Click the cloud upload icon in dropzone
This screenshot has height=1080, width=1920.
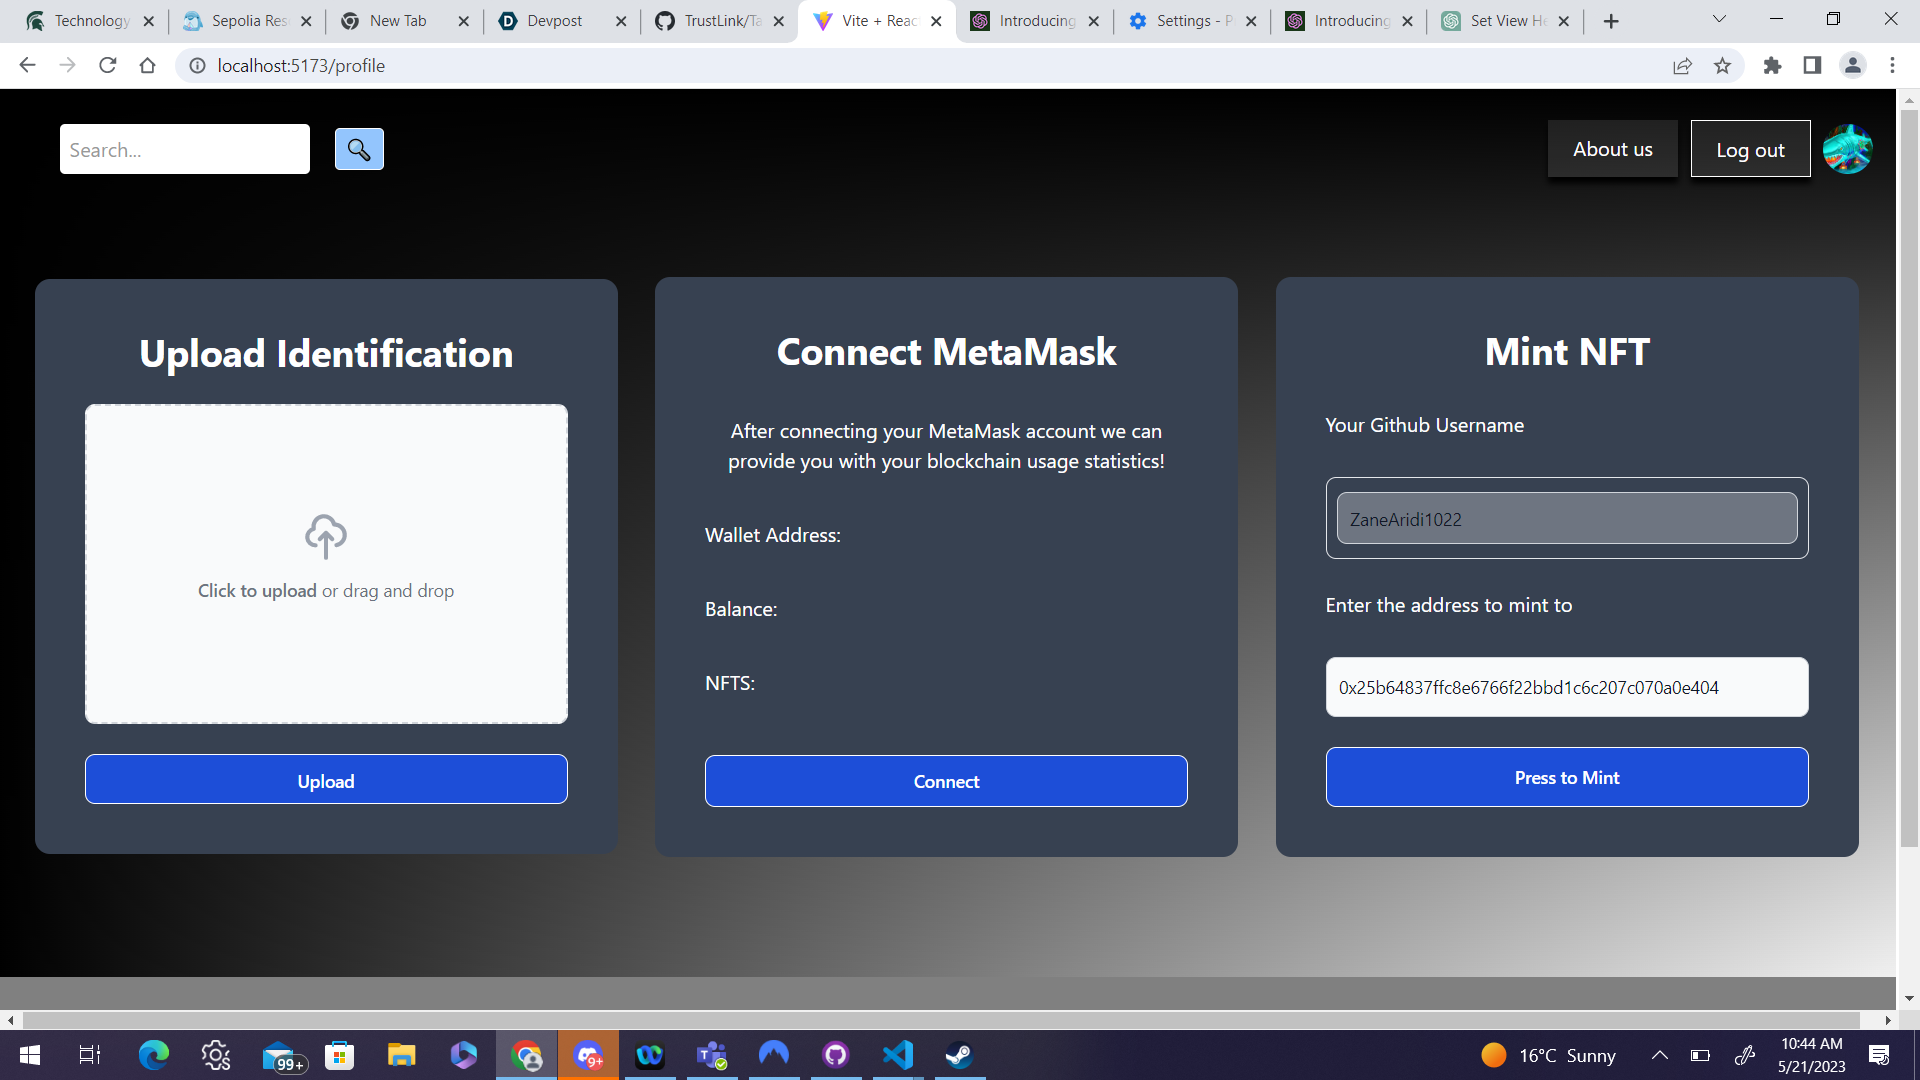point(326,536)
